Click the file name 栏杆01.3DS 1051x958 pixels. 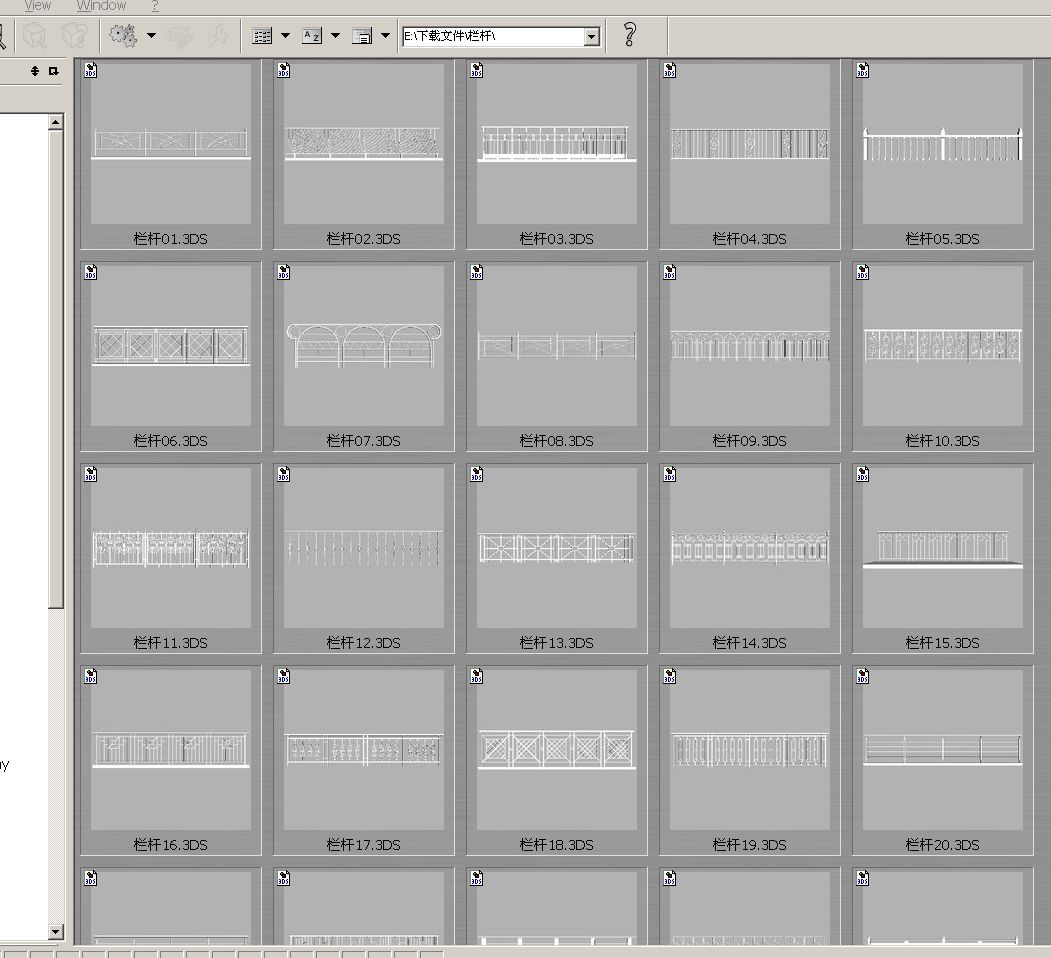[171, 239]
